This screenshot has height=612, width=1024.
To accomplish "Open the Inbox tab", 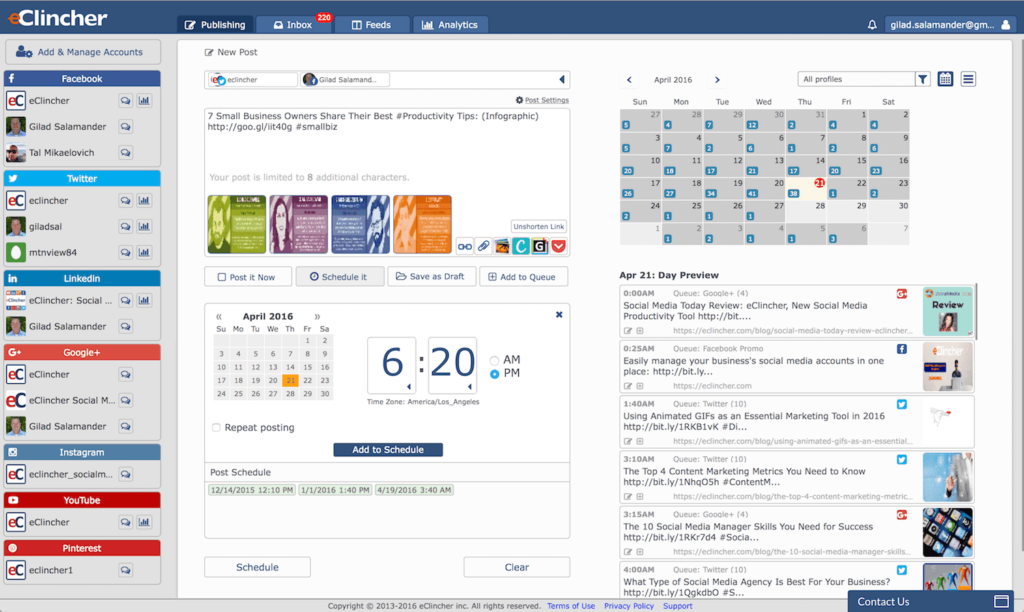I will pos(291,25).
